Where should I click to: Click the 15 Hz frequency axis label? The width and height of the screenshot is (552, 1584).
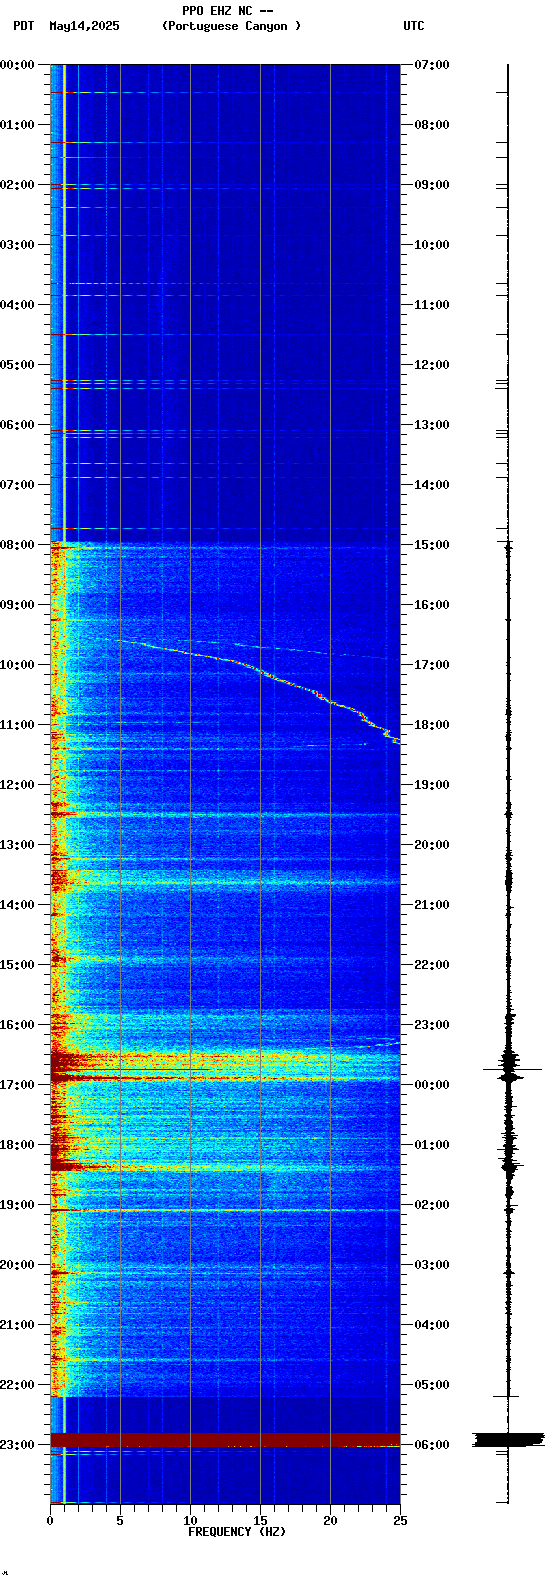260,1521
